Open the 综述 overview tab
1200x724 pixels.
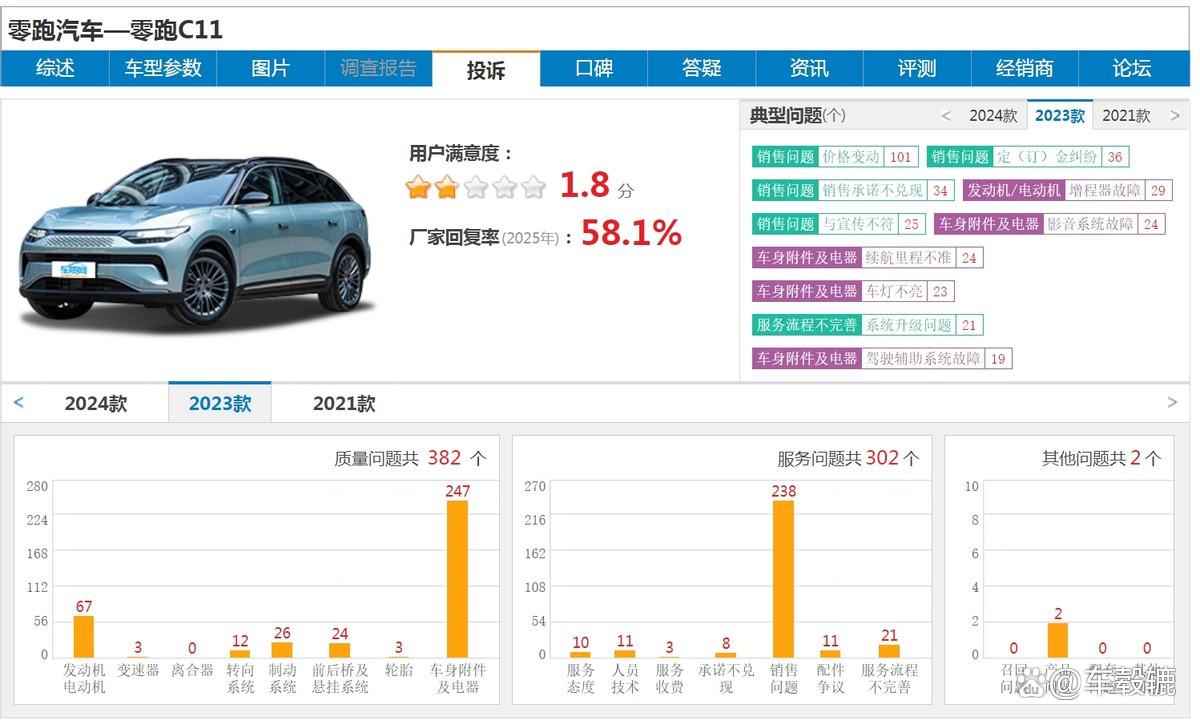click(55, 69)
